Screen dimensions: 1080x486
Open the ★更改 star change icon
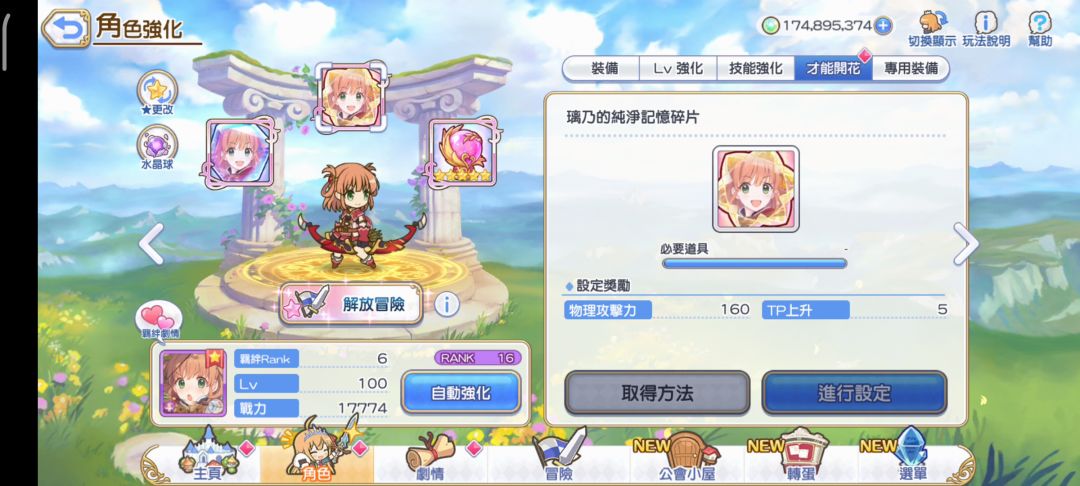coord(157,94)
